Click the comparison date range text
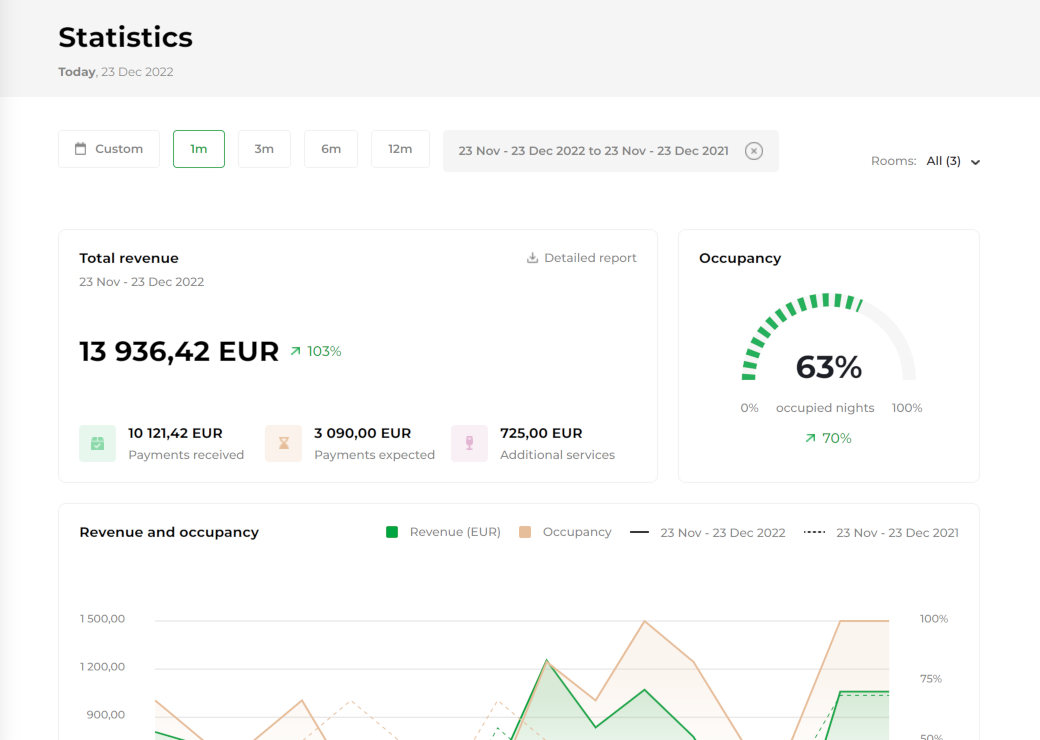This screenshot has width=1040, height=740. click(593, 151)
